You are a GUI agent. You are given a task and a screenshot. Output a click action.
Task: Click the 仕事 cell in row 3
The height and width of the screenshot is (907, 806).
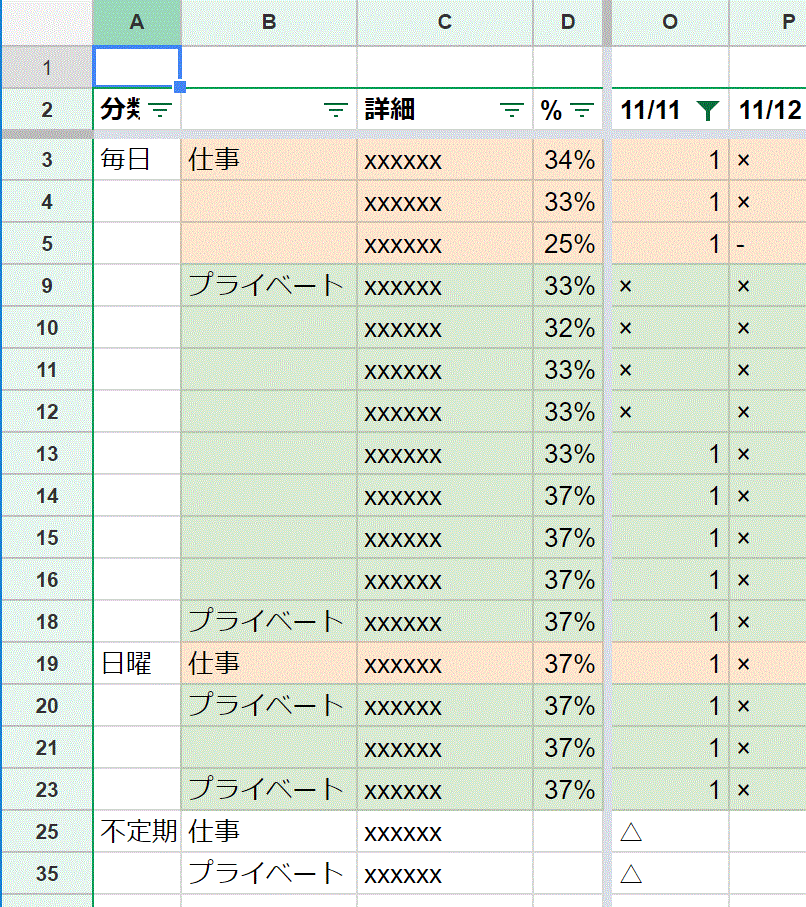tap(268, 159)
